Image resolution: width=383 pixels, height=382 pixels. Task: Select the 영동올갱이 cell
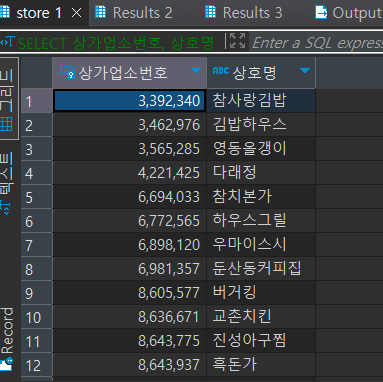point(261,149)
